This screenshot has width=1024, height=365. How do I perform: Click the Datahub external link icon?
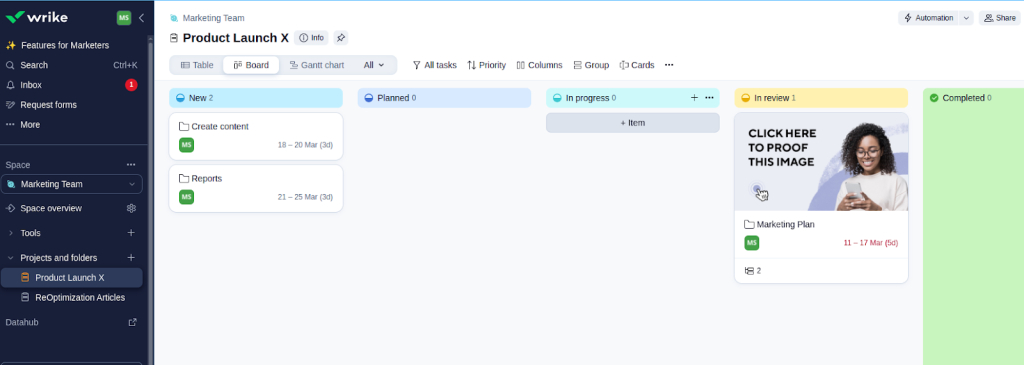(133, 322)
